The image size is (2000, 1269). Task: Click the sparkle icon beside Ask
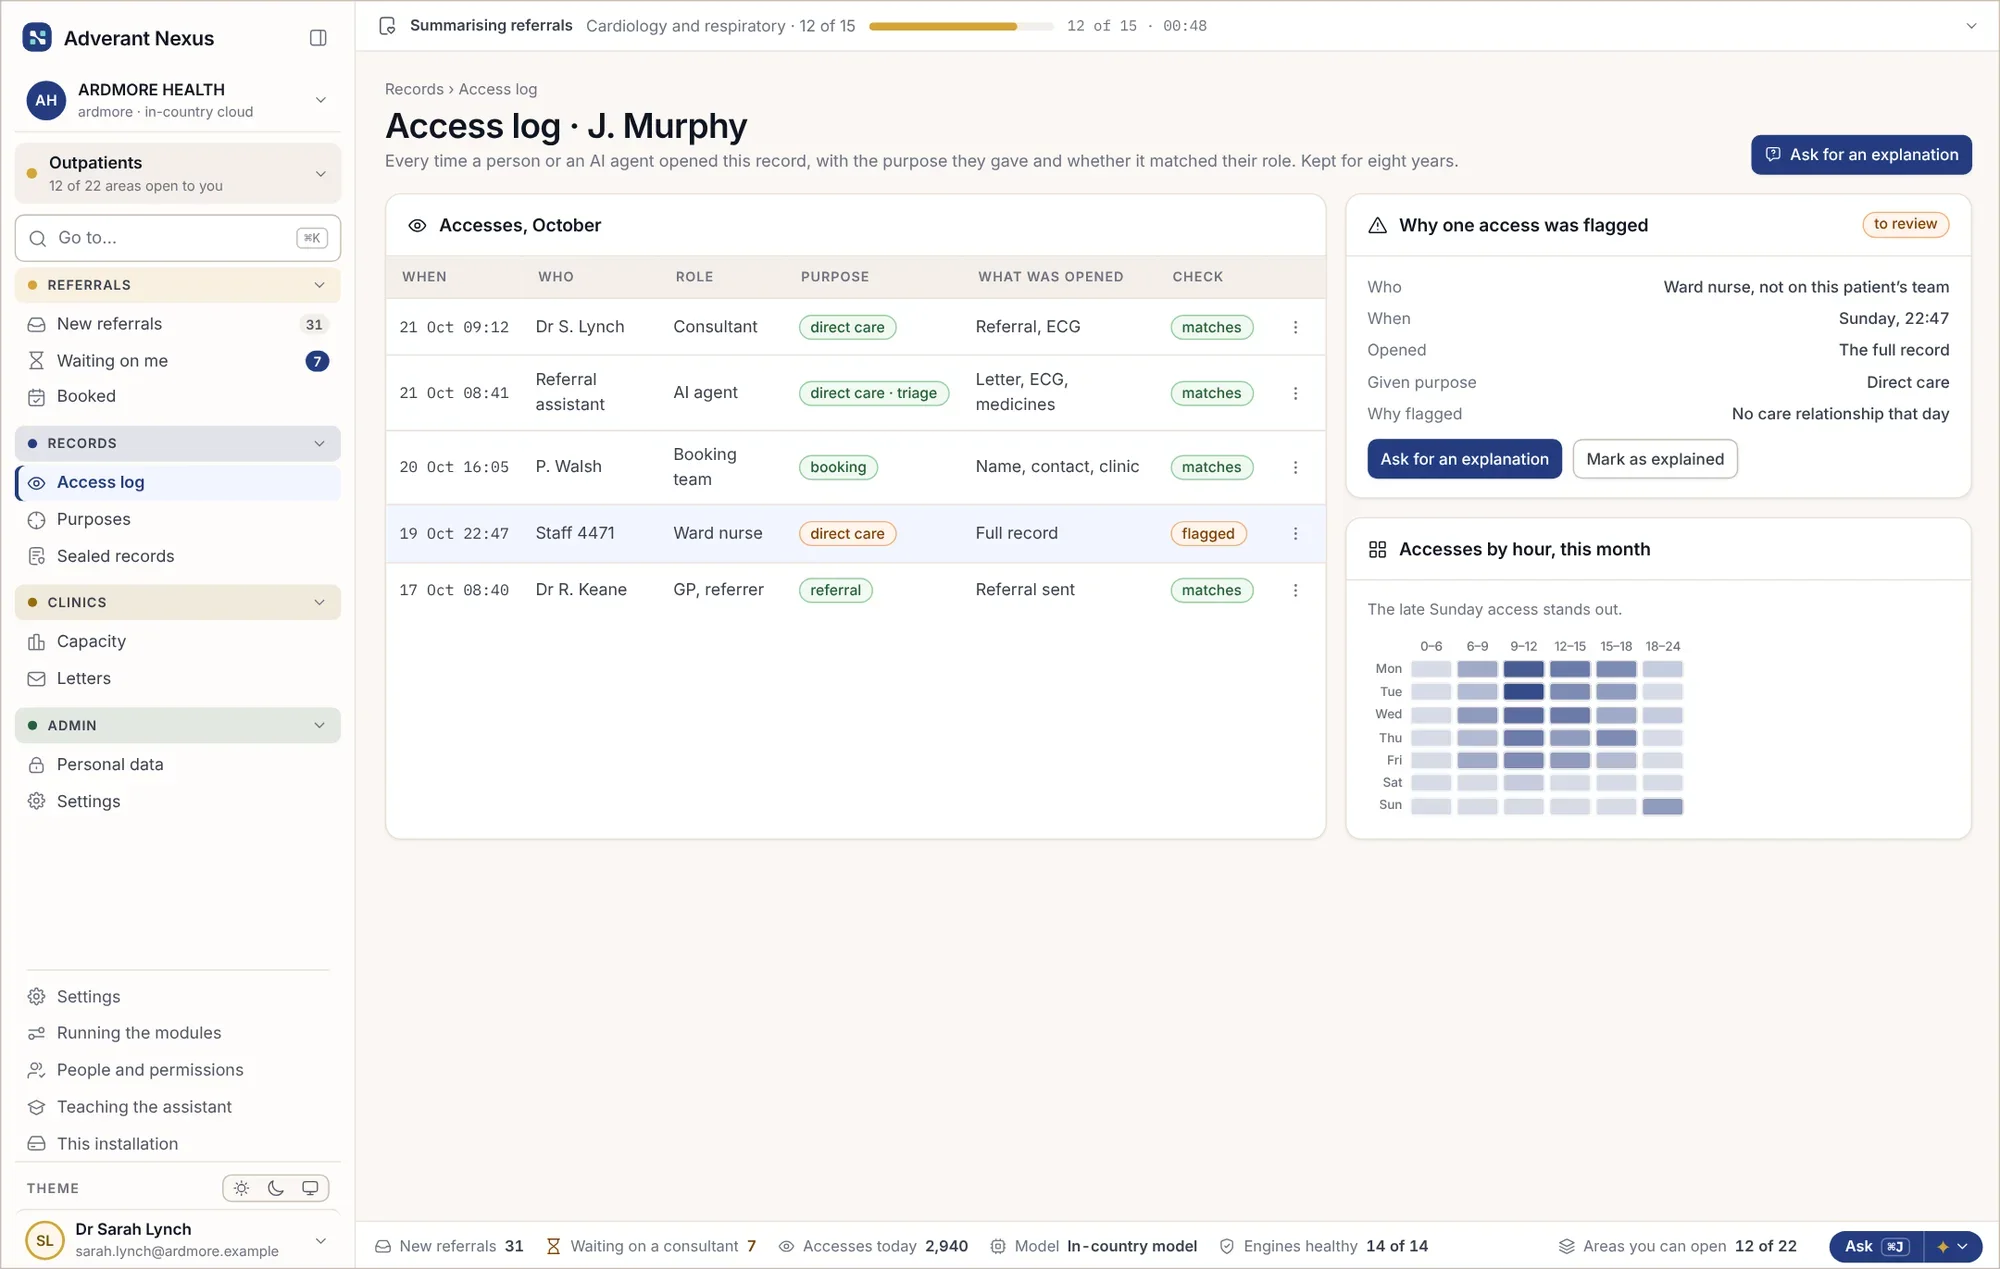coord(1943,1246)
